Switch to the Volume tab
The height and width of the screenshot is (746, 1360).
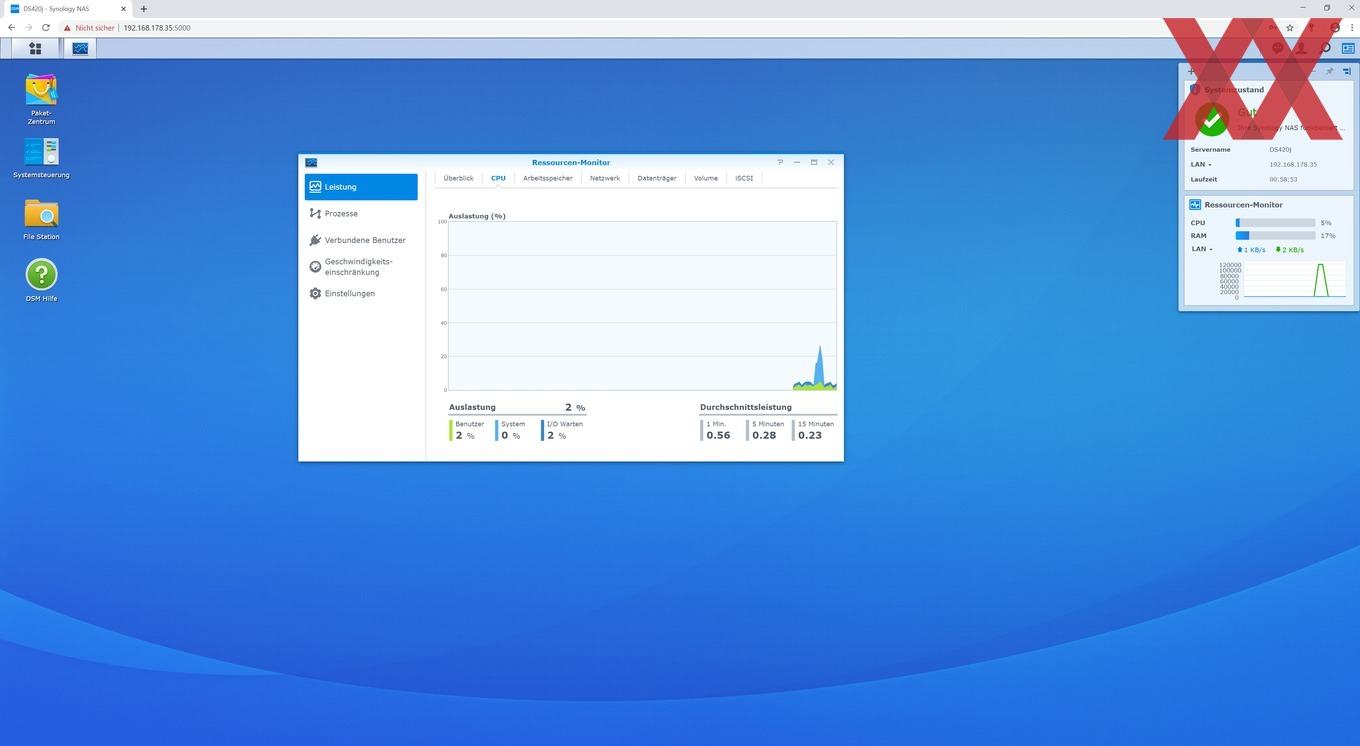click(706, 178)
